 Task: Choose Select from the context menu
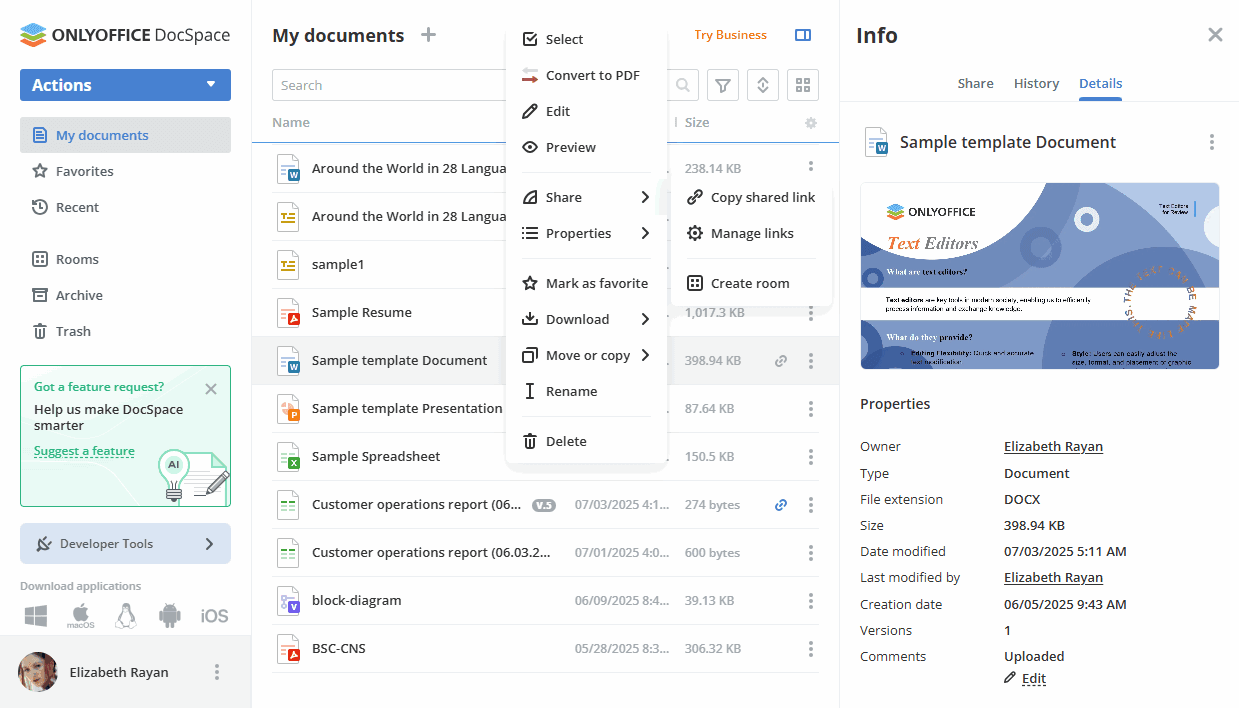point(586,39)
